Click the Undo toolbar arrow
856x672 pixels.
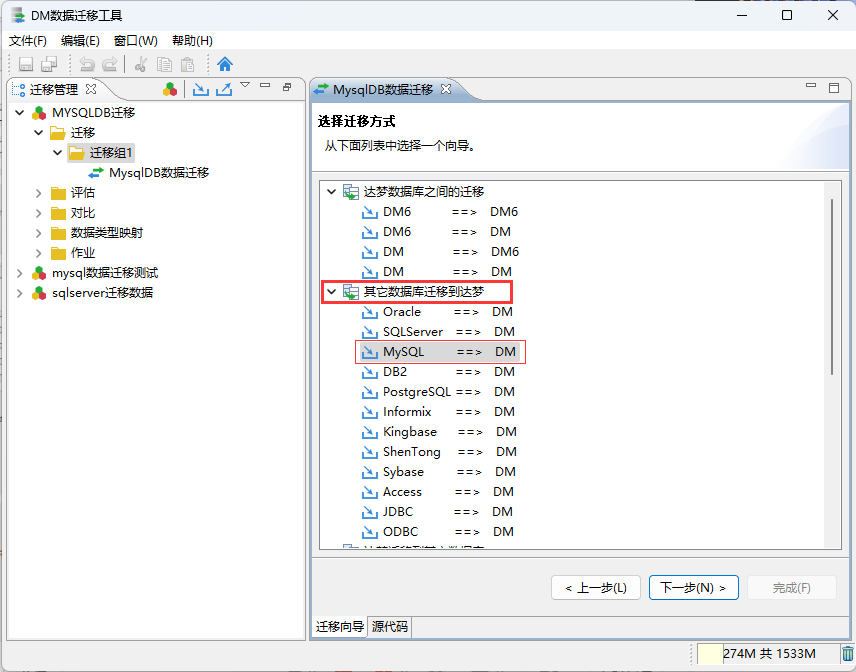click(x=87, y=64)
